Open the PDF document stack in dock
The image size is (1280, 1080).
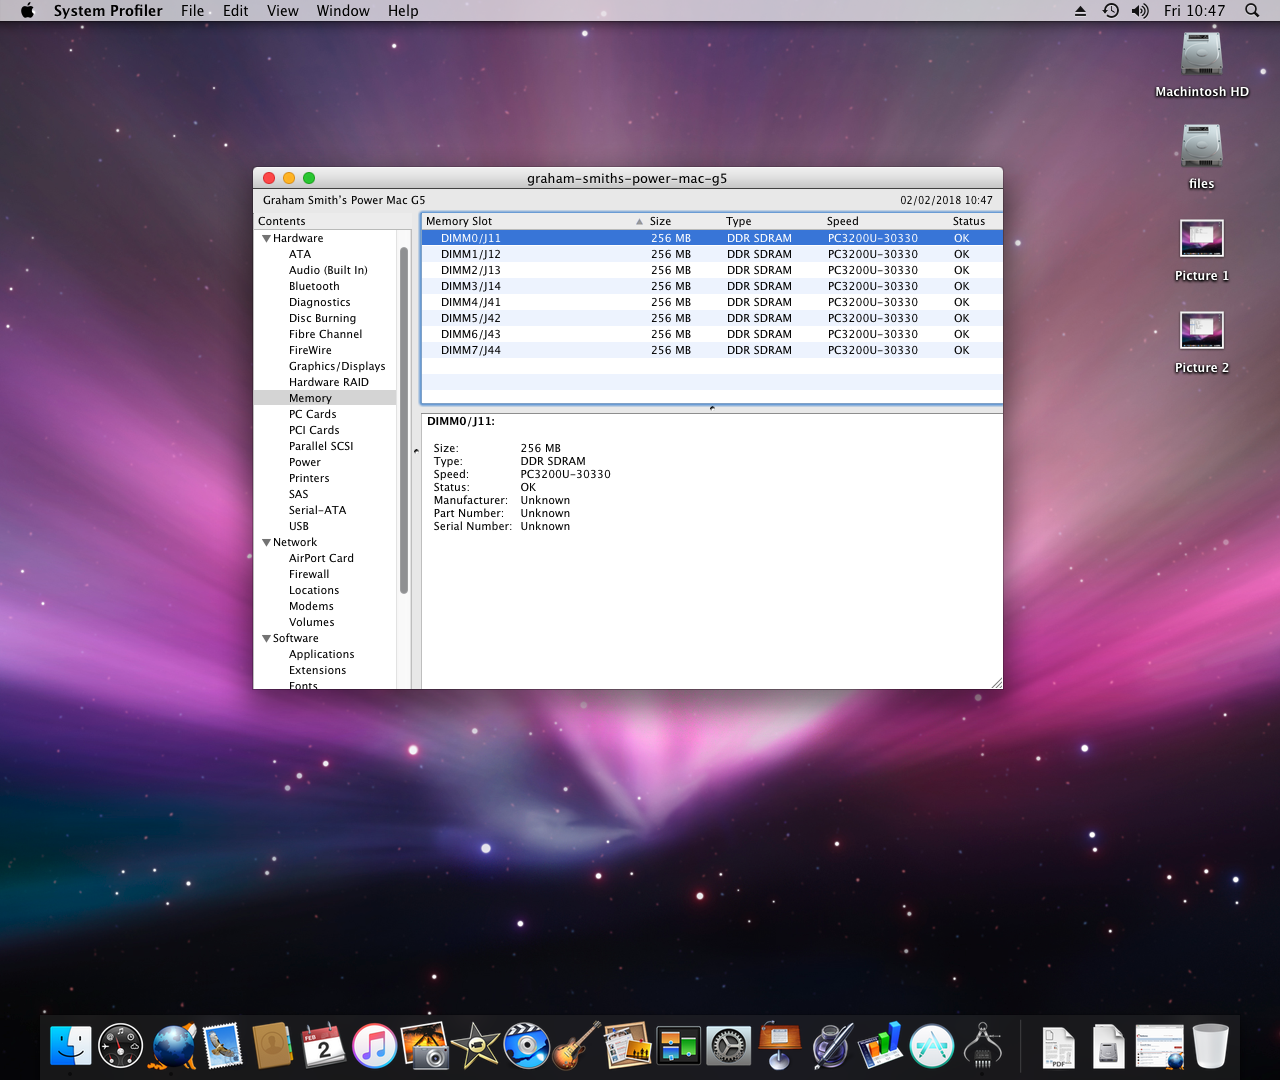point(1058,1047)
